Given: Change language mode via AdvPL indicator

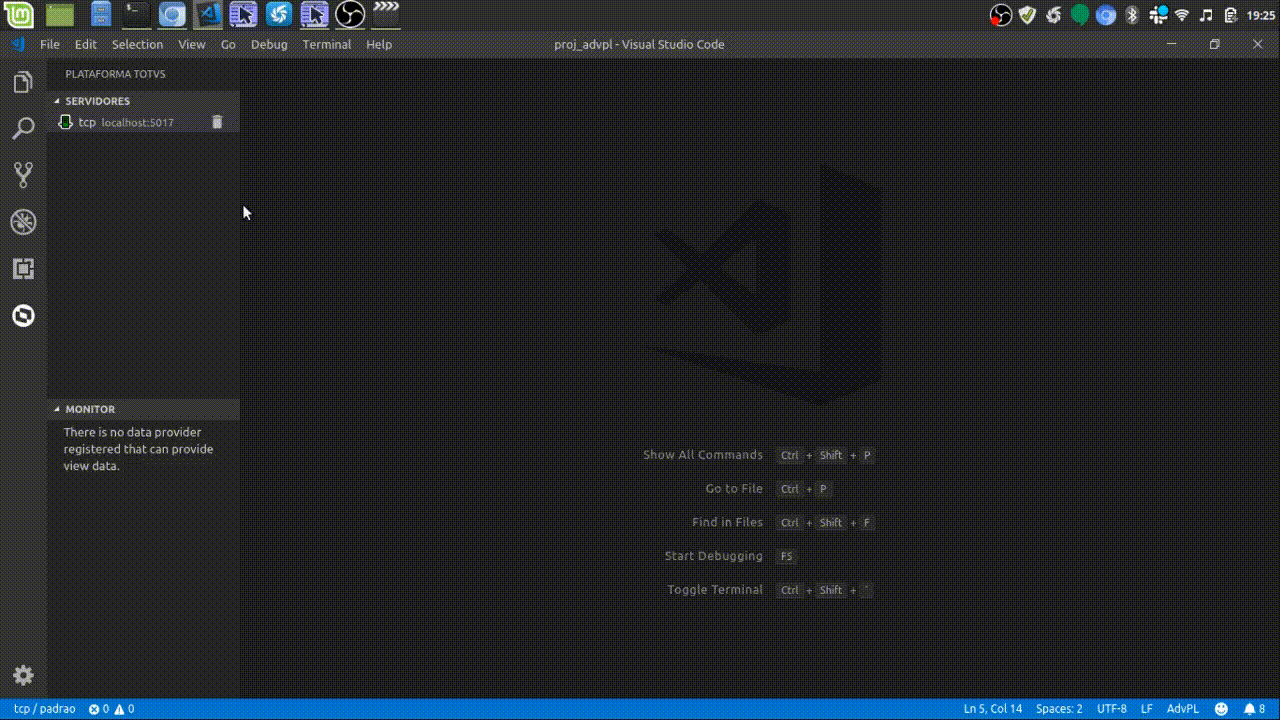Looking at the screenshot, I should click(1183, 709).
